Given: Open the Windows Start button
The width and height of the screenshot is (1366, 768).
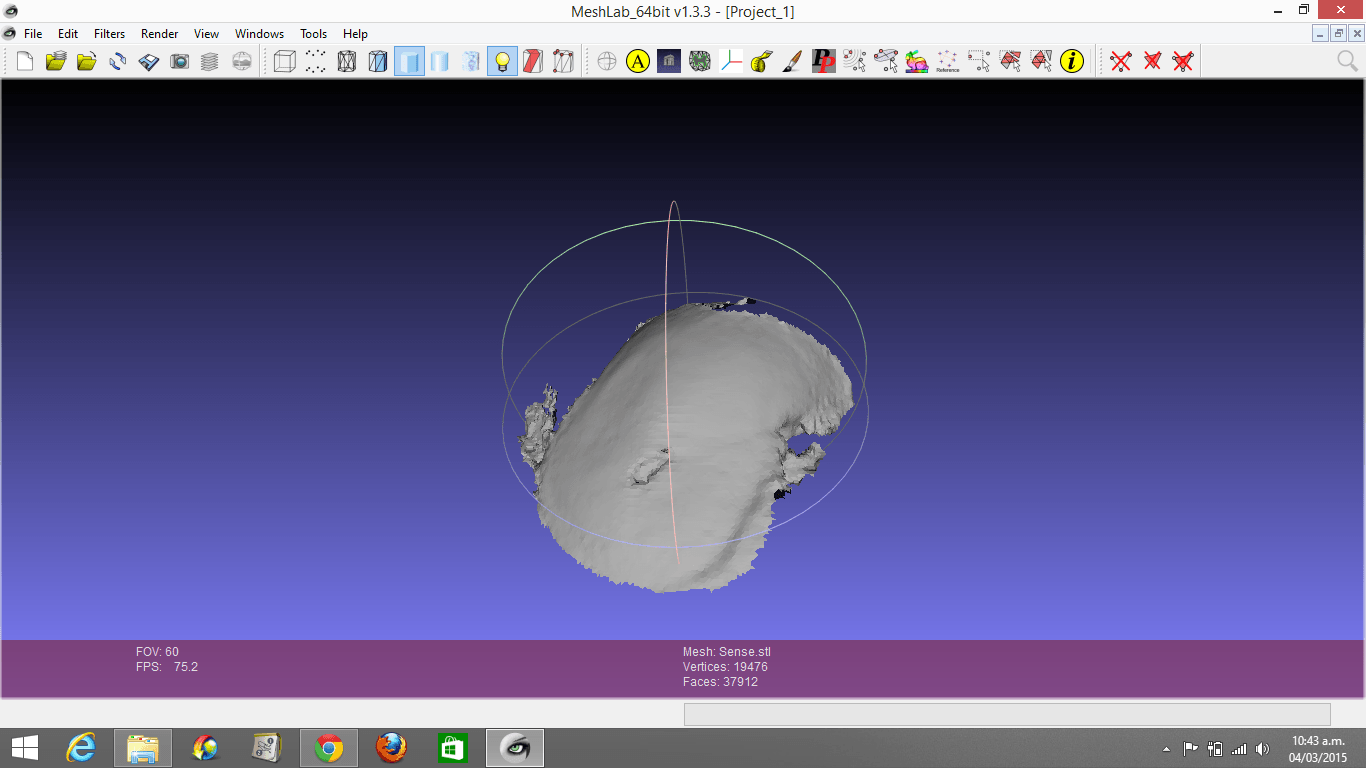Looking at the screenshot, I should point(25,748).
